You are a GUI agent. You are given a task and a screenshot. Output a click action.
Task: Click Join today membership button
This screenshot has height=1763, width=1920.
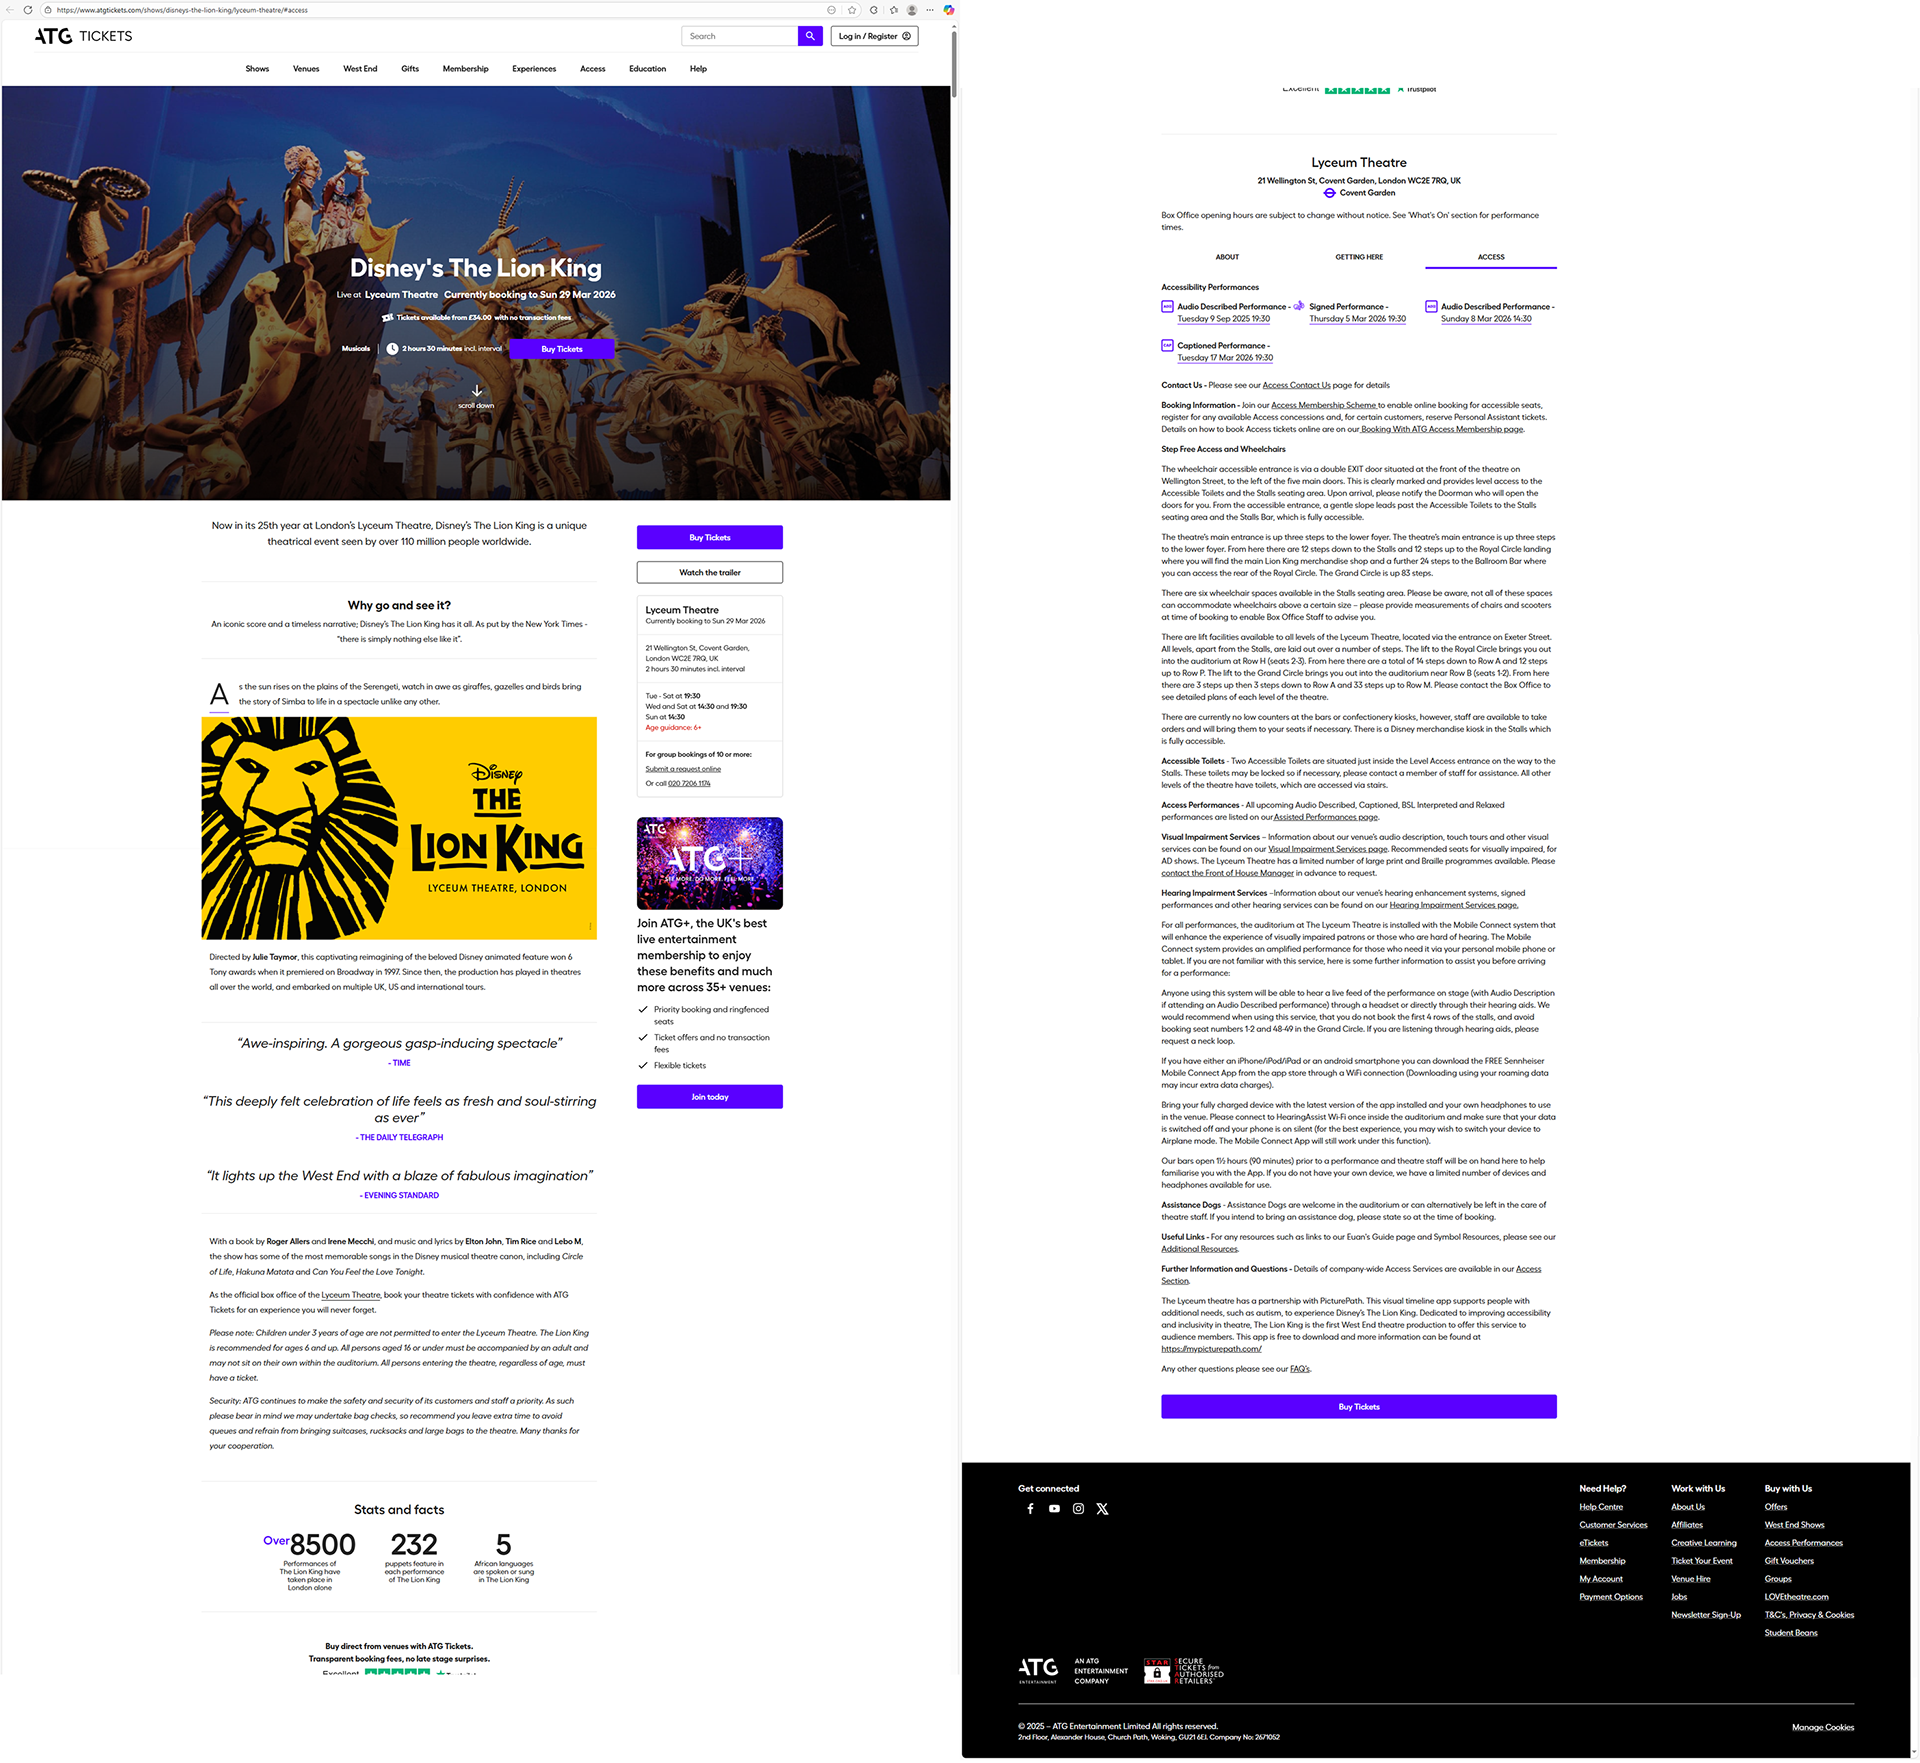pyautogui.click(x=709, y=1097)
